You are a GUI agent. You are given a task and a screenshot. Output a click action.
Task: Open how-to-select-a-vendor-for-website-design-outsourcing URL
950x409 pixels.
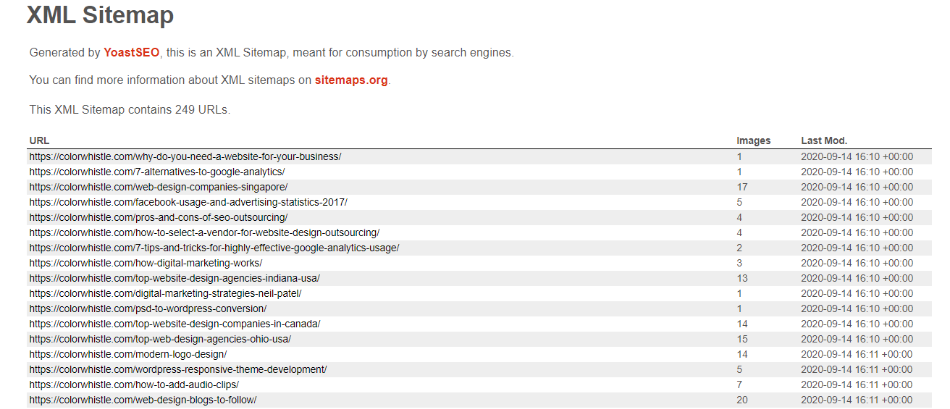204,232
